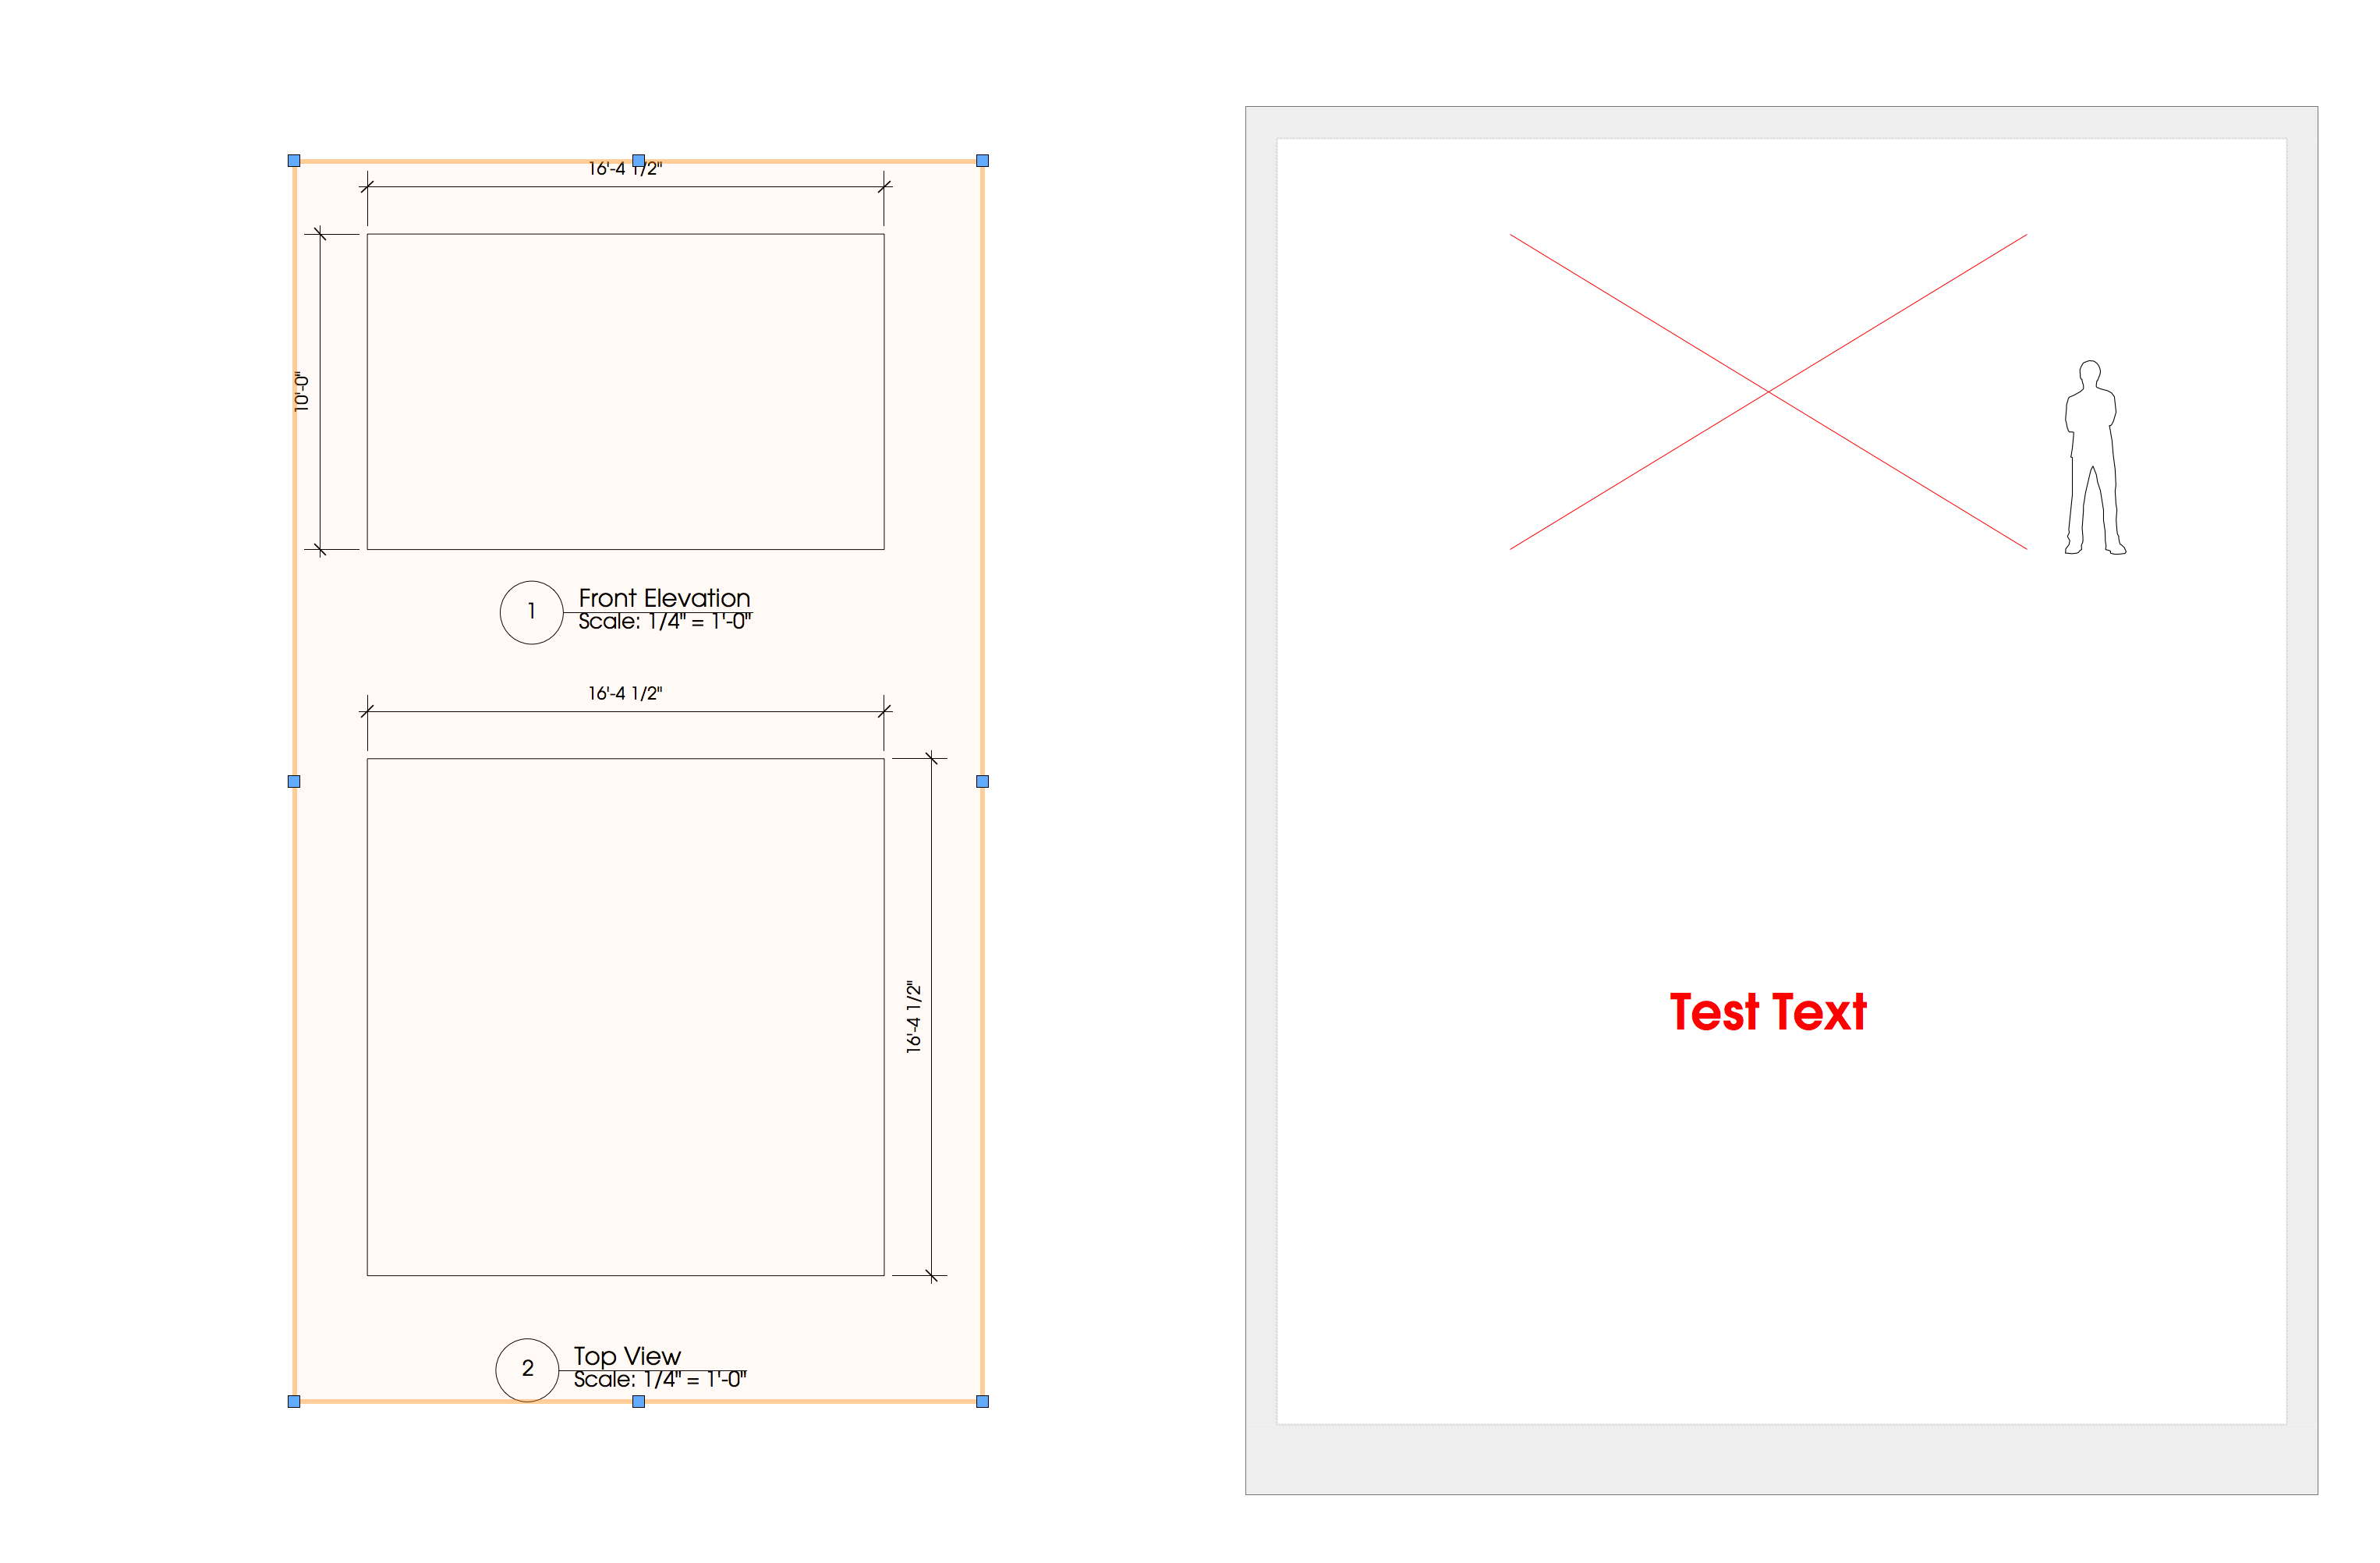The height and width of the screenshot is (1563, 2380).
Task: Select the Front Elevation title text
Action: tap(664, 598)
